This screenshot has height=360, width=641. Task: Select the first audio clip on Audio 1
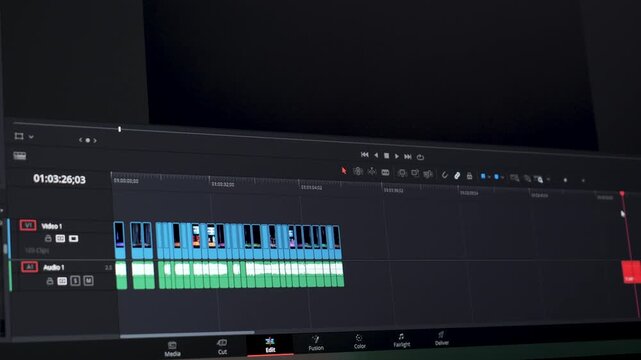coord(121,276)
